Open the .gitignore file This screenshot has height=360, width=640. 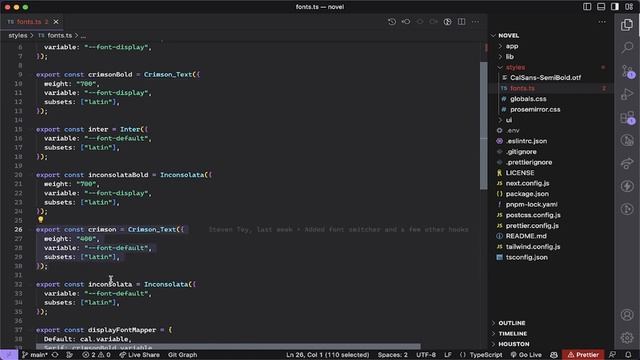[521, 151]
